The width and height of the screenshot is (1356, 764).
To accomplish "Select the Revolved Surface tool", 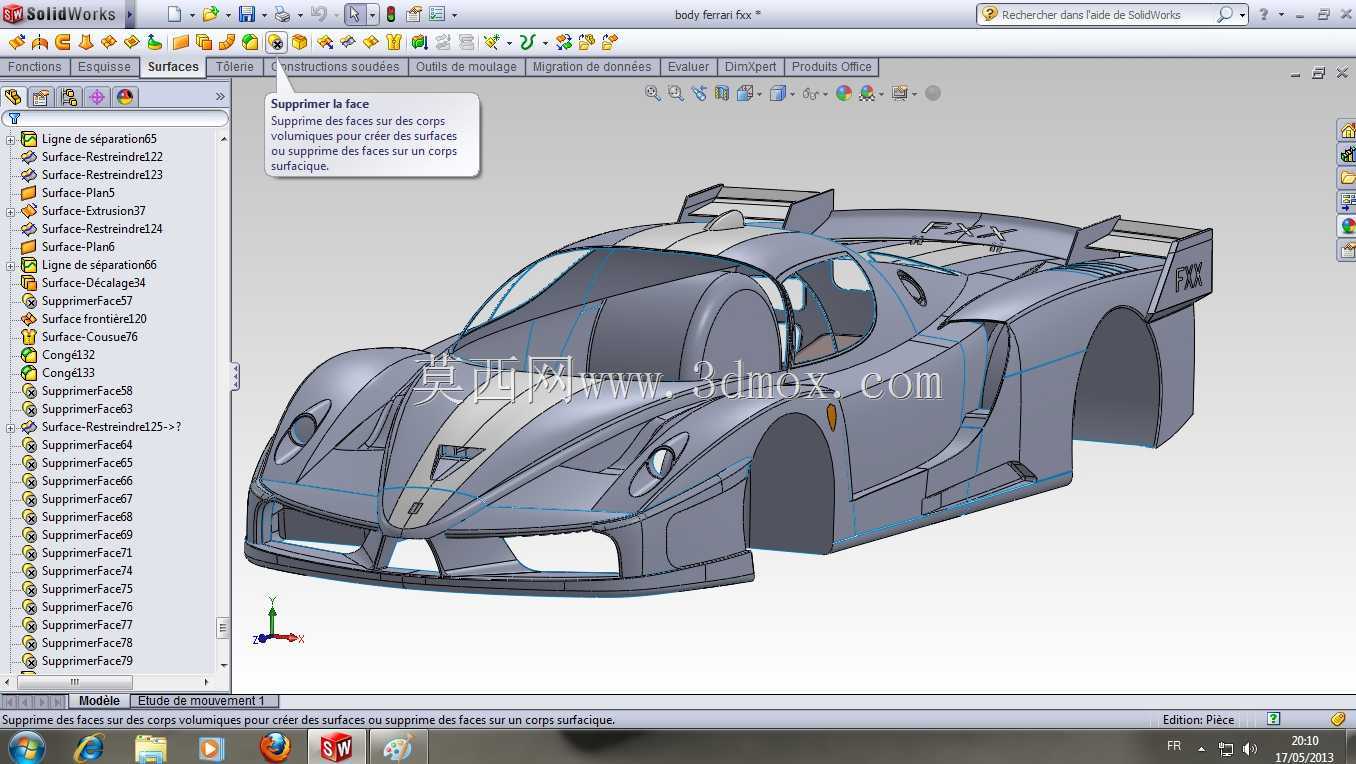I will [40, 42].
